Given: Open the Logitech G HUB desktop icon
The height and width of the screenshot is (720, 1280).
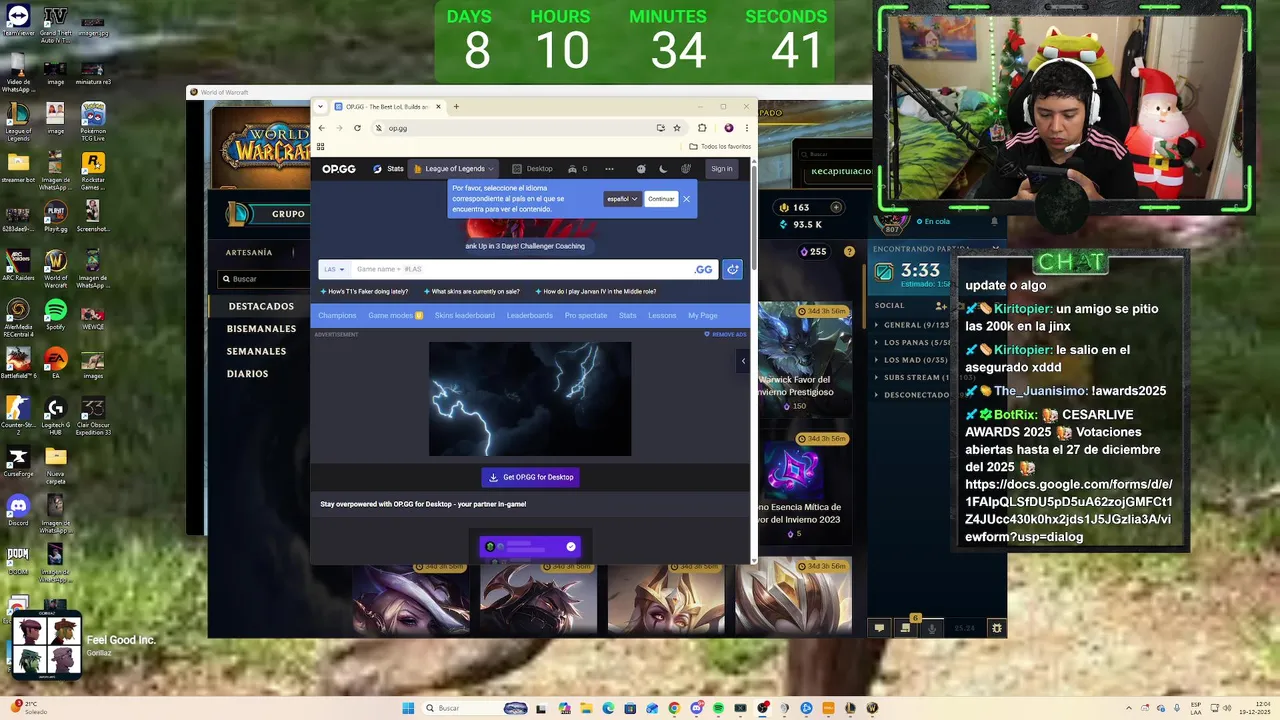Looking at the screenshot, I should point(55,415).
